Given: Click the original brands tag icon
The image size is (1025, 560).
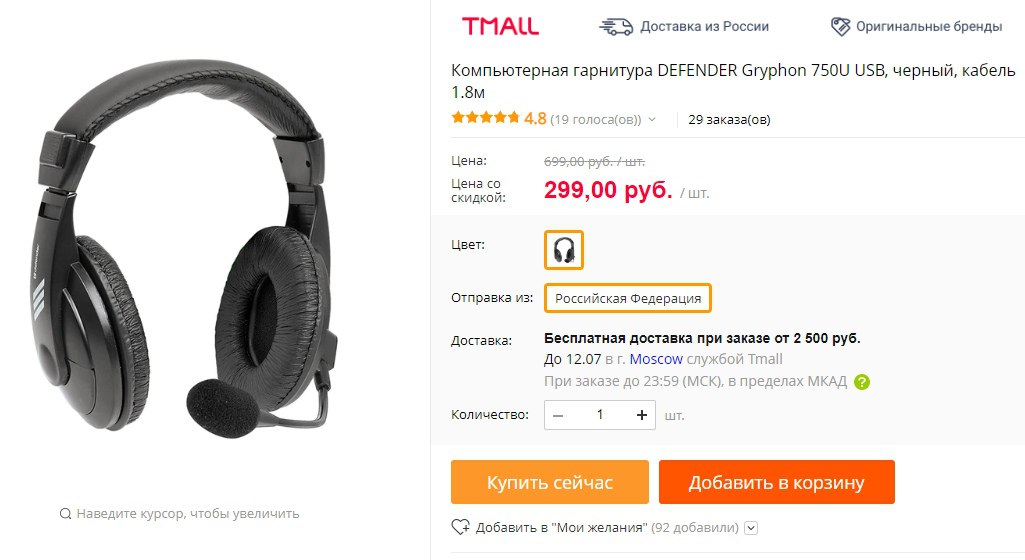Looking at the screenshot, I should 841,27.
